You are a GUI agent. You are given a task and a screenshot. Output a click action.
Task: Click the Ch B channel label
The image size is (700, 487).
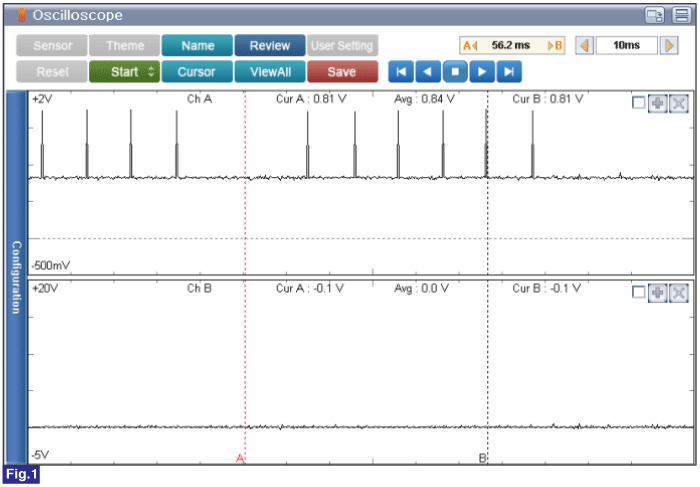point(199,288)
